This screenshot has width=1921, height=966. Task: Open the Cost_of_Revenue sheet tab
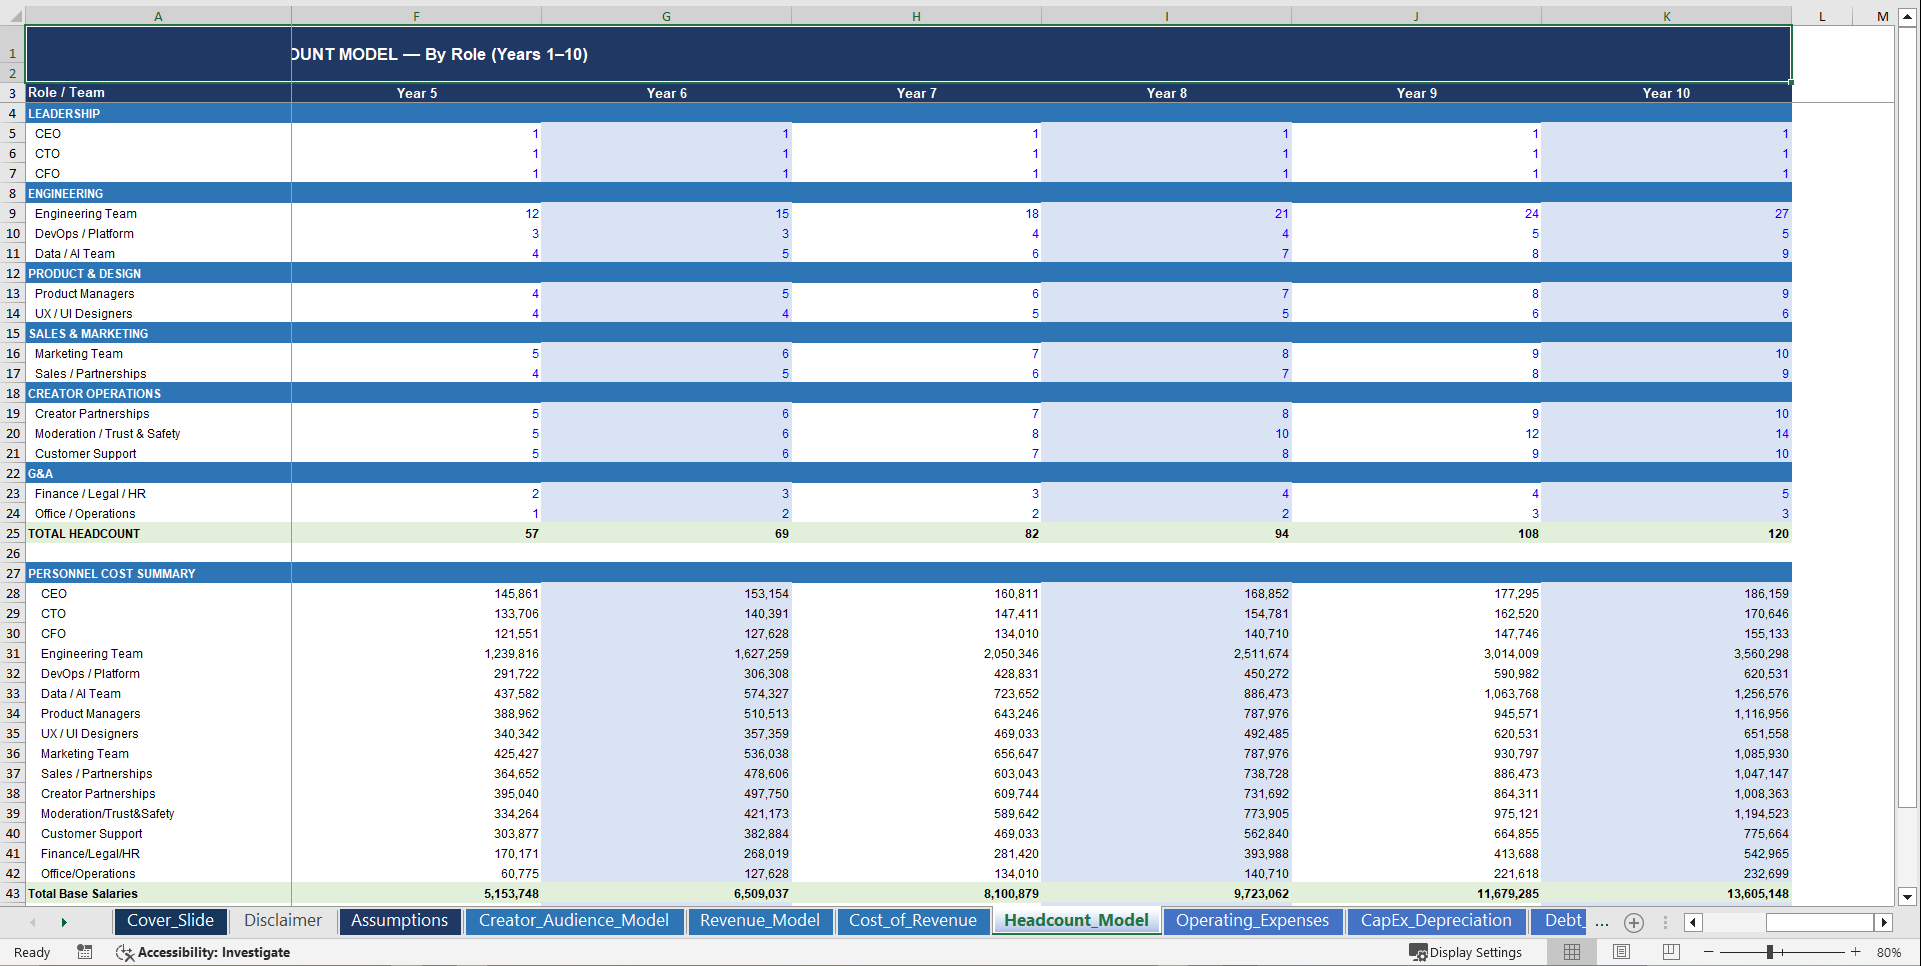[x=913, y=921]
